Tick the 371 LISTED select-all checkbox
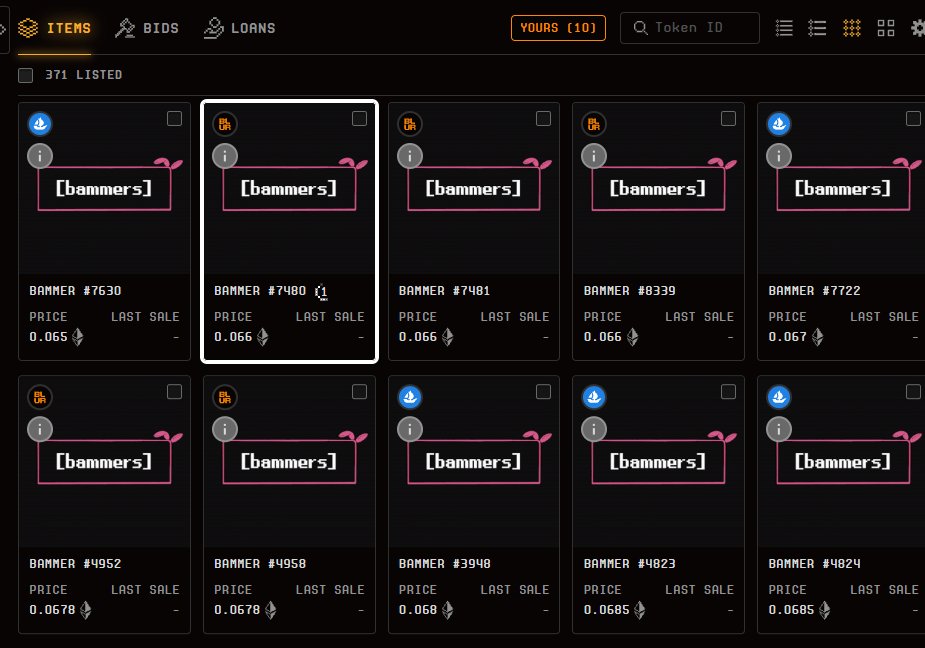The height and width of the screenshot is (648, 925). [x=25, y=75]
